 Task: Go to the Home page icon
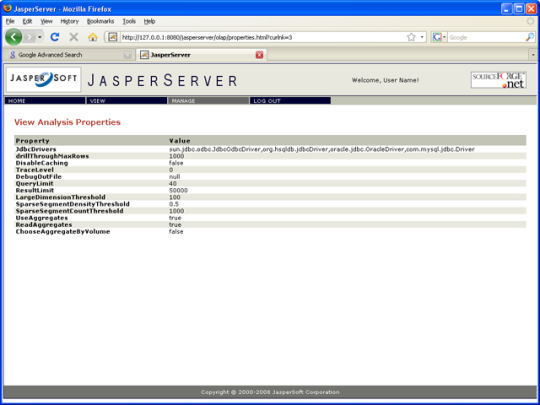click(93, 37)
